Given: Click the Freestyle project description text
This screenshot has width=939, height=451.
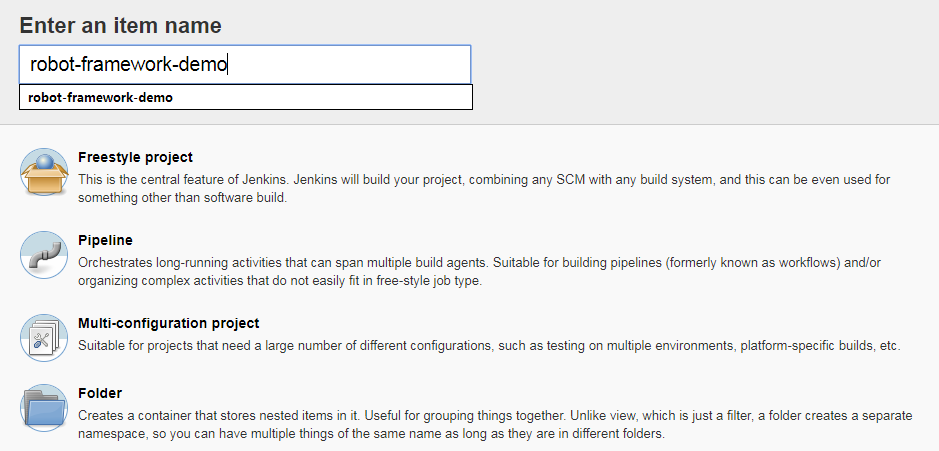Looking at the screenshot, I should (x=484, y=188).
